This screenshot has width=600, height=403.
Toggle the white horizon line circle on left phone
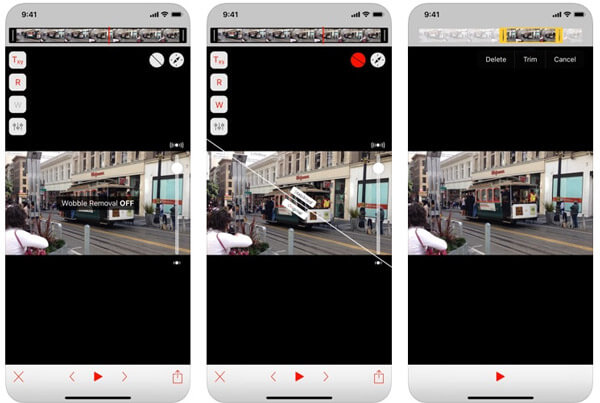point(156,60)
